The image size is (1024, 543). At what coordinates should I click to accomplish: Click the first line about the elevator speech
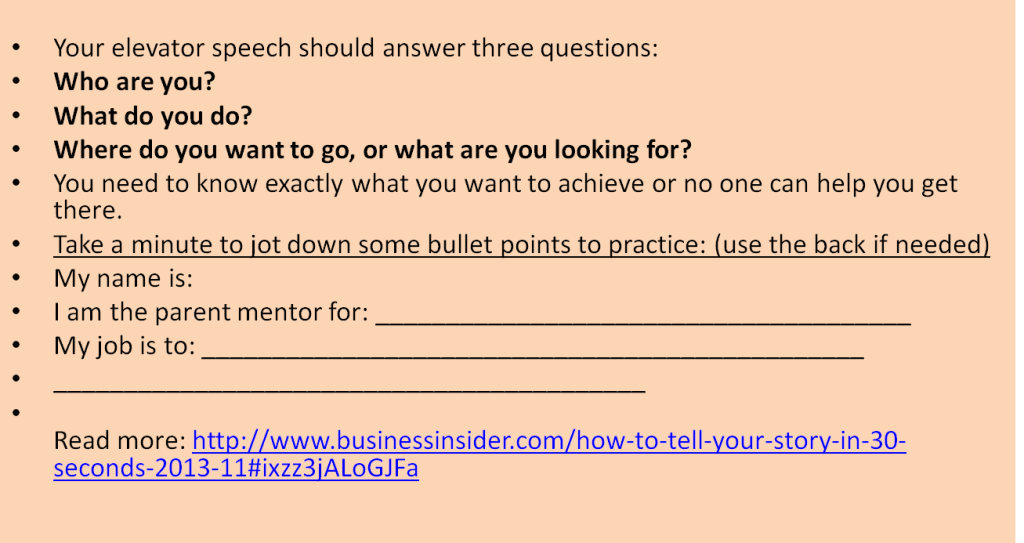356,48
